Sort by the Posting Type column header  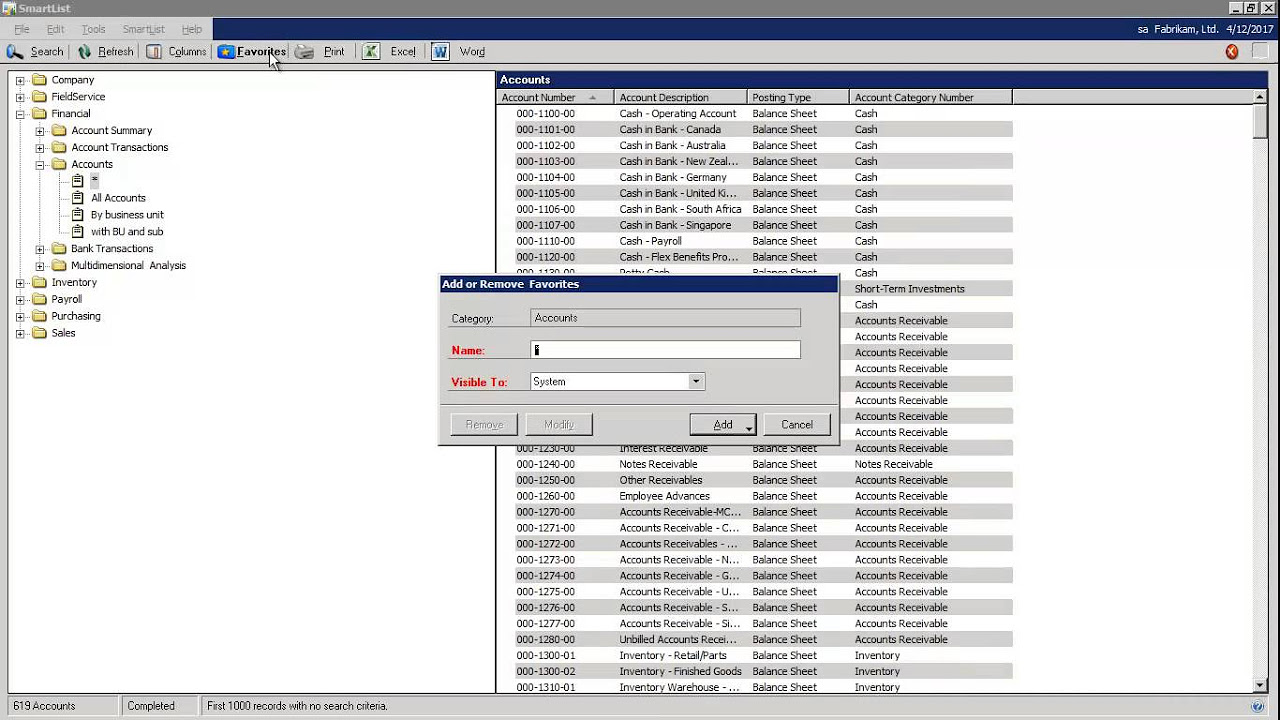click(x=798, y=98)
